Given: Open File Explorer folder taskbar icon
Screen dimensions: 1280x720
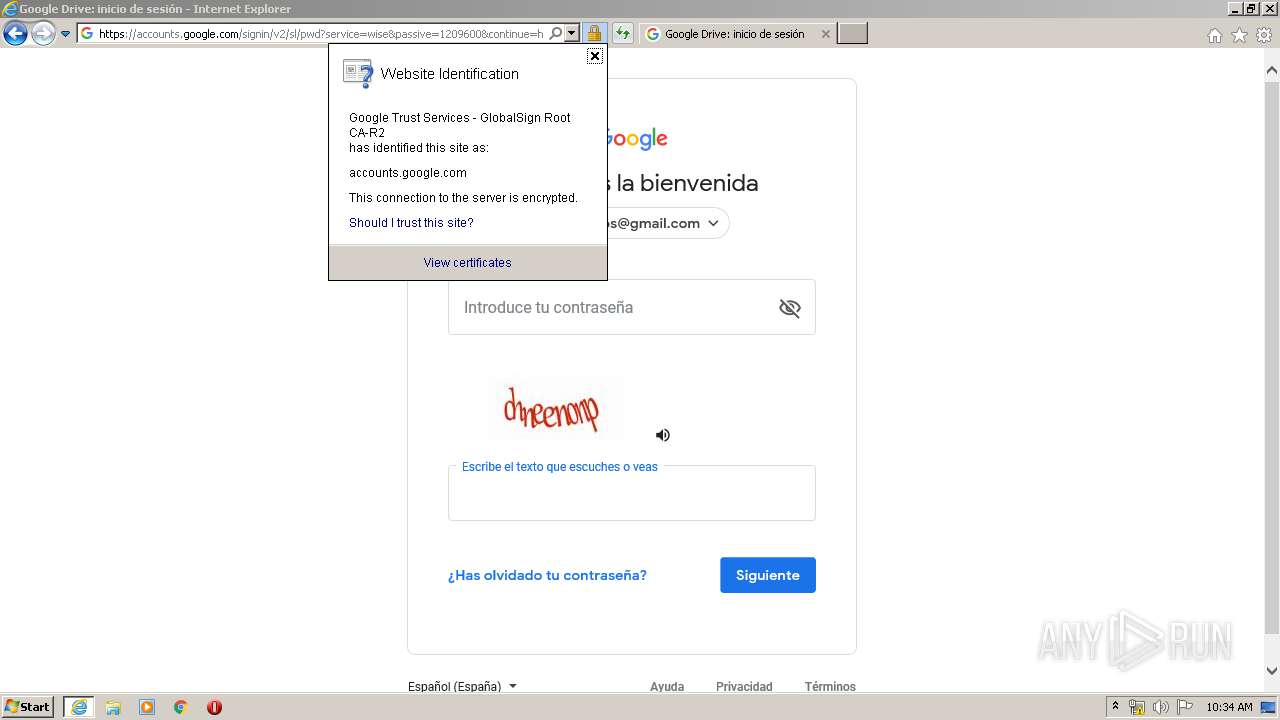Looking at the screenshot, I should click(113, 707).
